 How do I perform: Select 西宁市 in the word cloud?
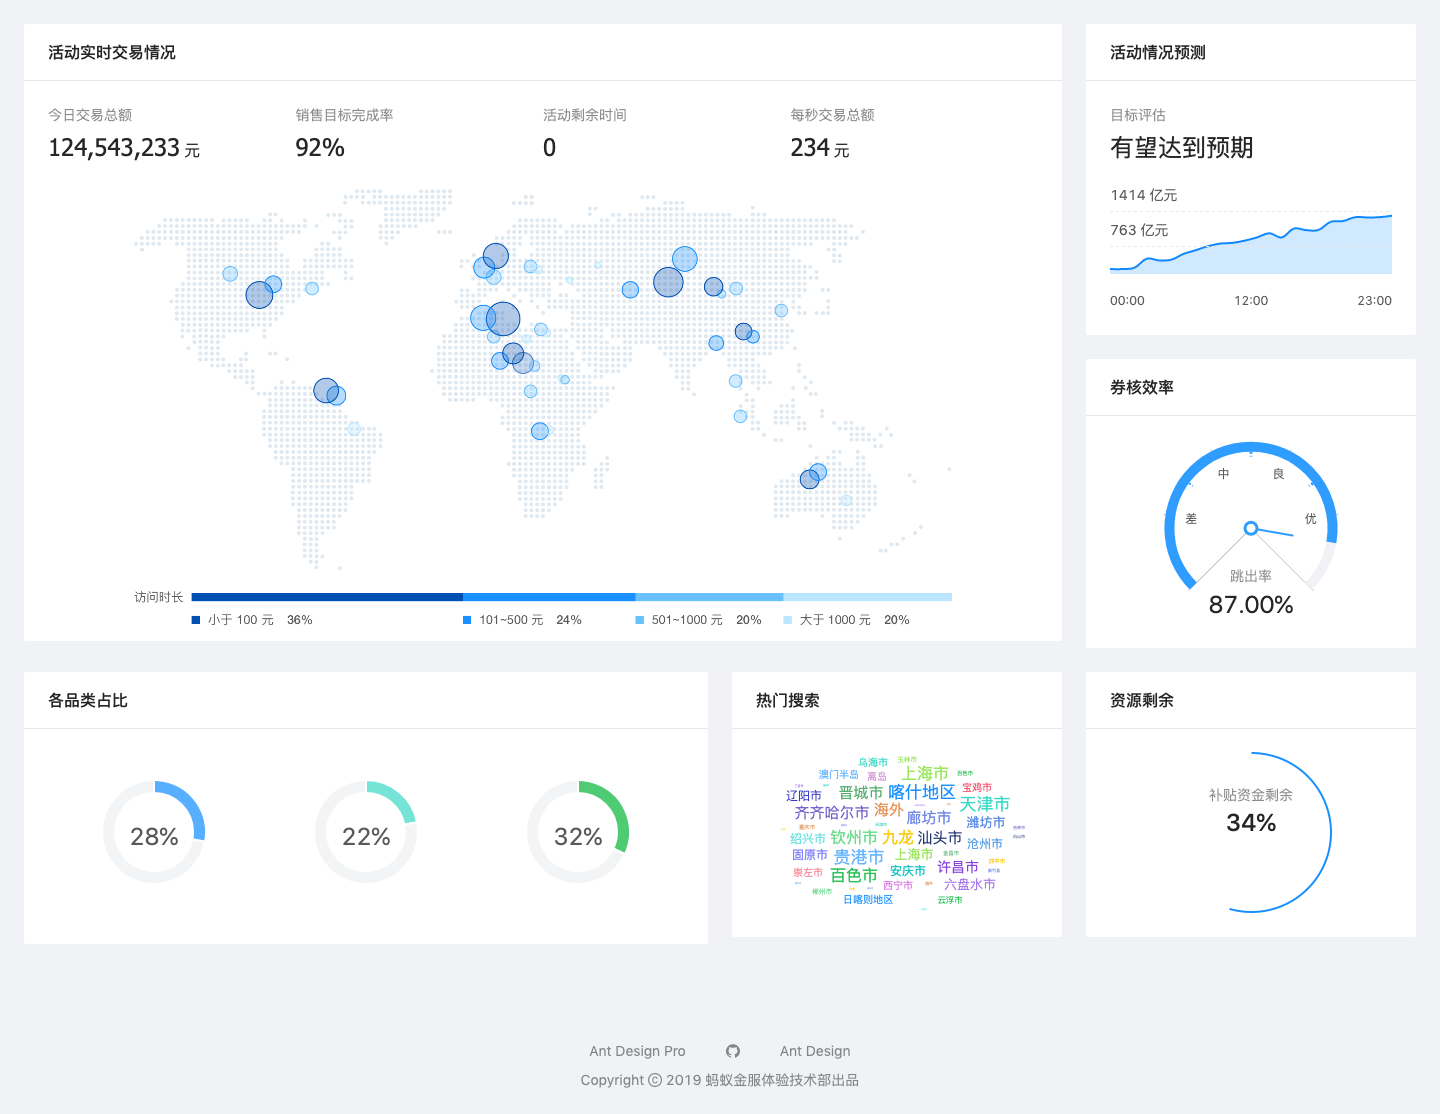click(898, 886)
